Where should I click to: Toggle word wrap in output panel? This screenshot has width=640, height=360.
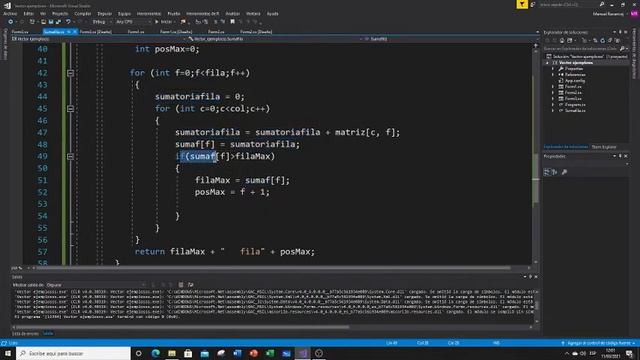(191, 285)
